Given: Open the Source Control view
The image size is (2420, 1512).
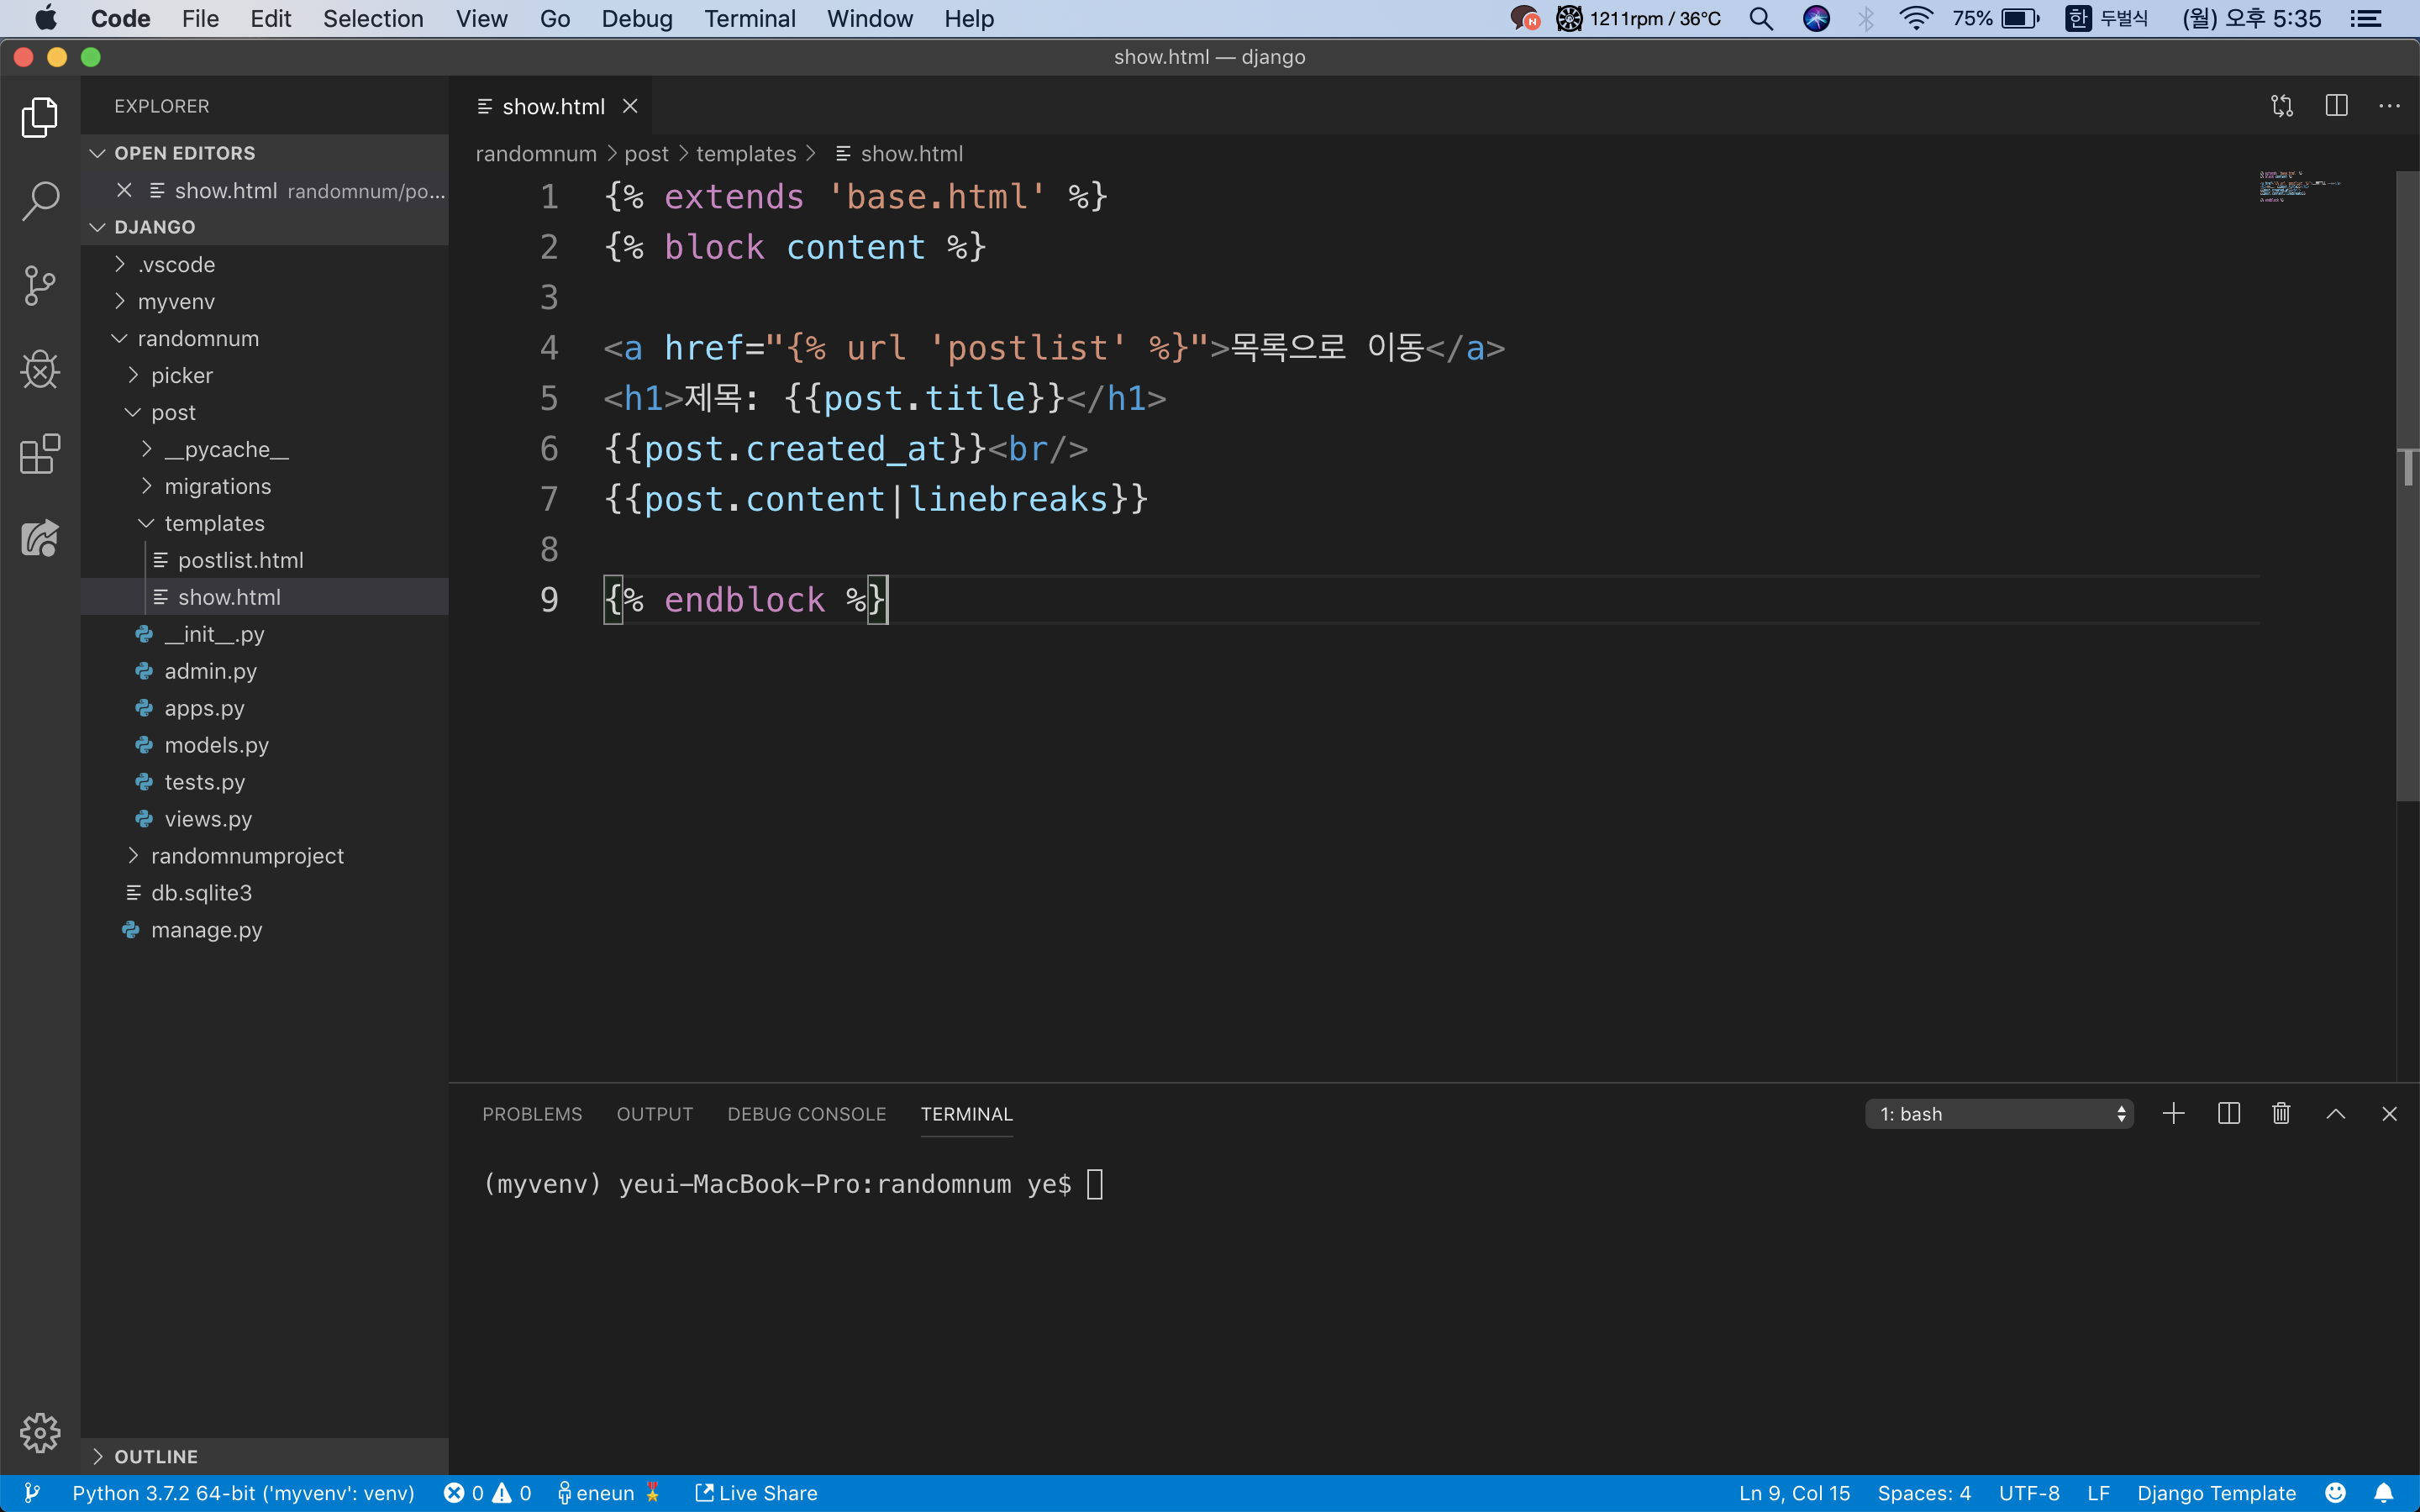Looking at the screenshot, I should point(40,286).
